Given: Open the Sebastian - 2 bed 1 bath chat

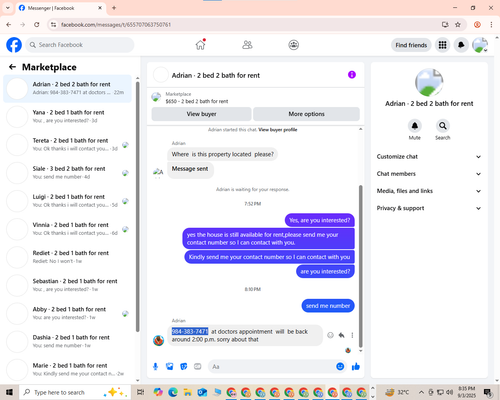Looking at the screenshot, I should [x=67, y=285].
